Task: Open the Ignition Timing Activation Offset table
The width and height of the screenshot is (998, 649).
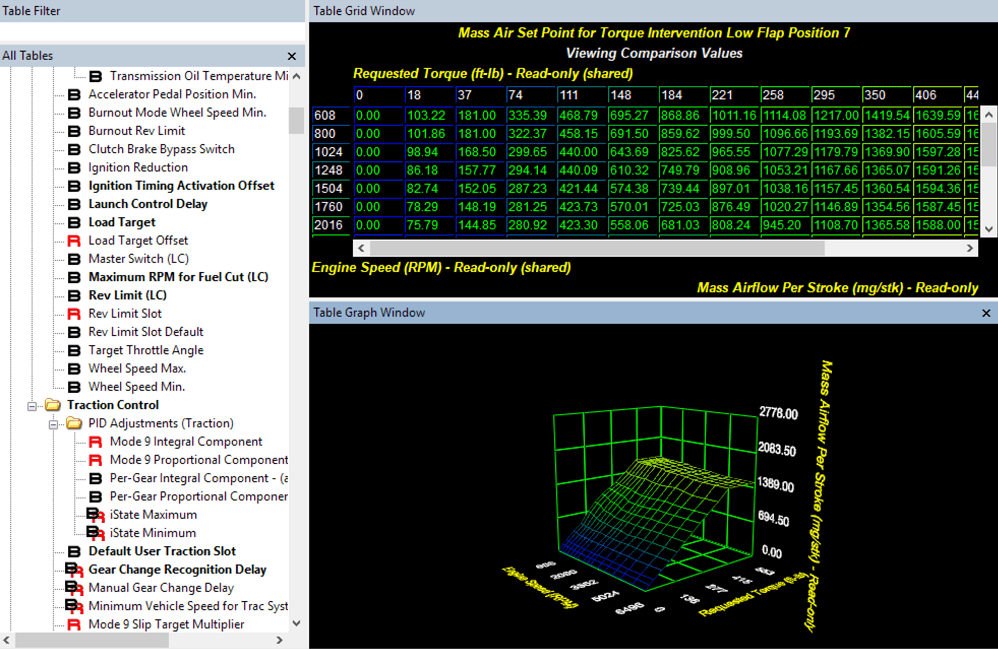Action: [x=180, y=186]
